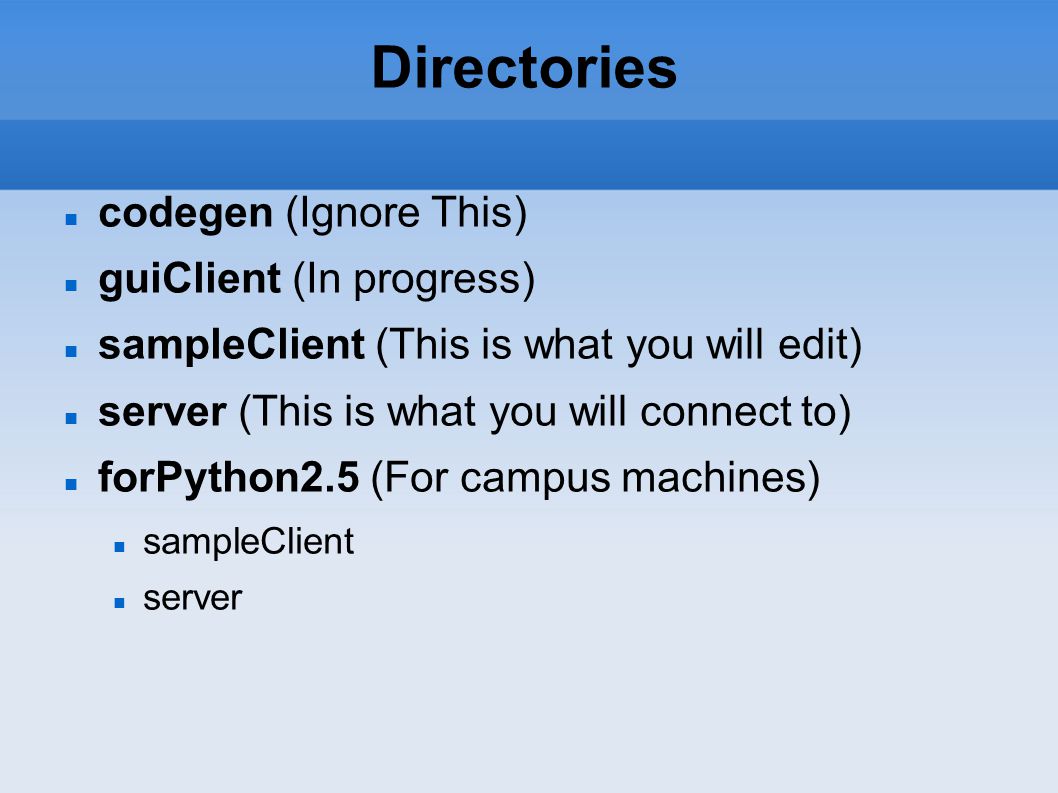
Task: Click the text (This is what you will connect to)
Action: 545,412
